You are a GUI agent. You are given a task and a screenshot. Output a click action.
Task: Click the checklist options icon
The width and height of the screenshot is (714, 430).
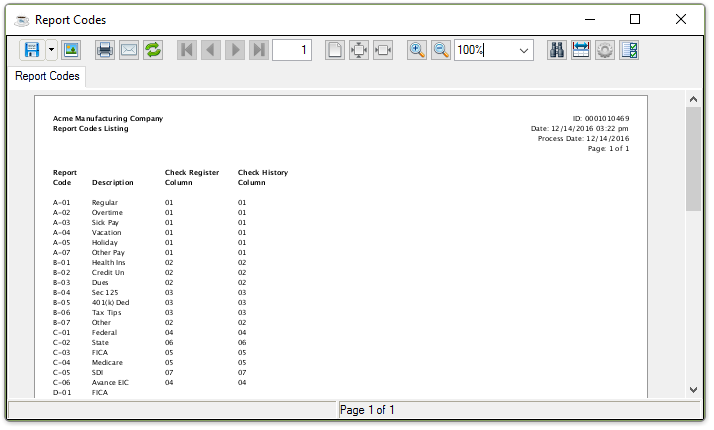[x=629, y=50]
